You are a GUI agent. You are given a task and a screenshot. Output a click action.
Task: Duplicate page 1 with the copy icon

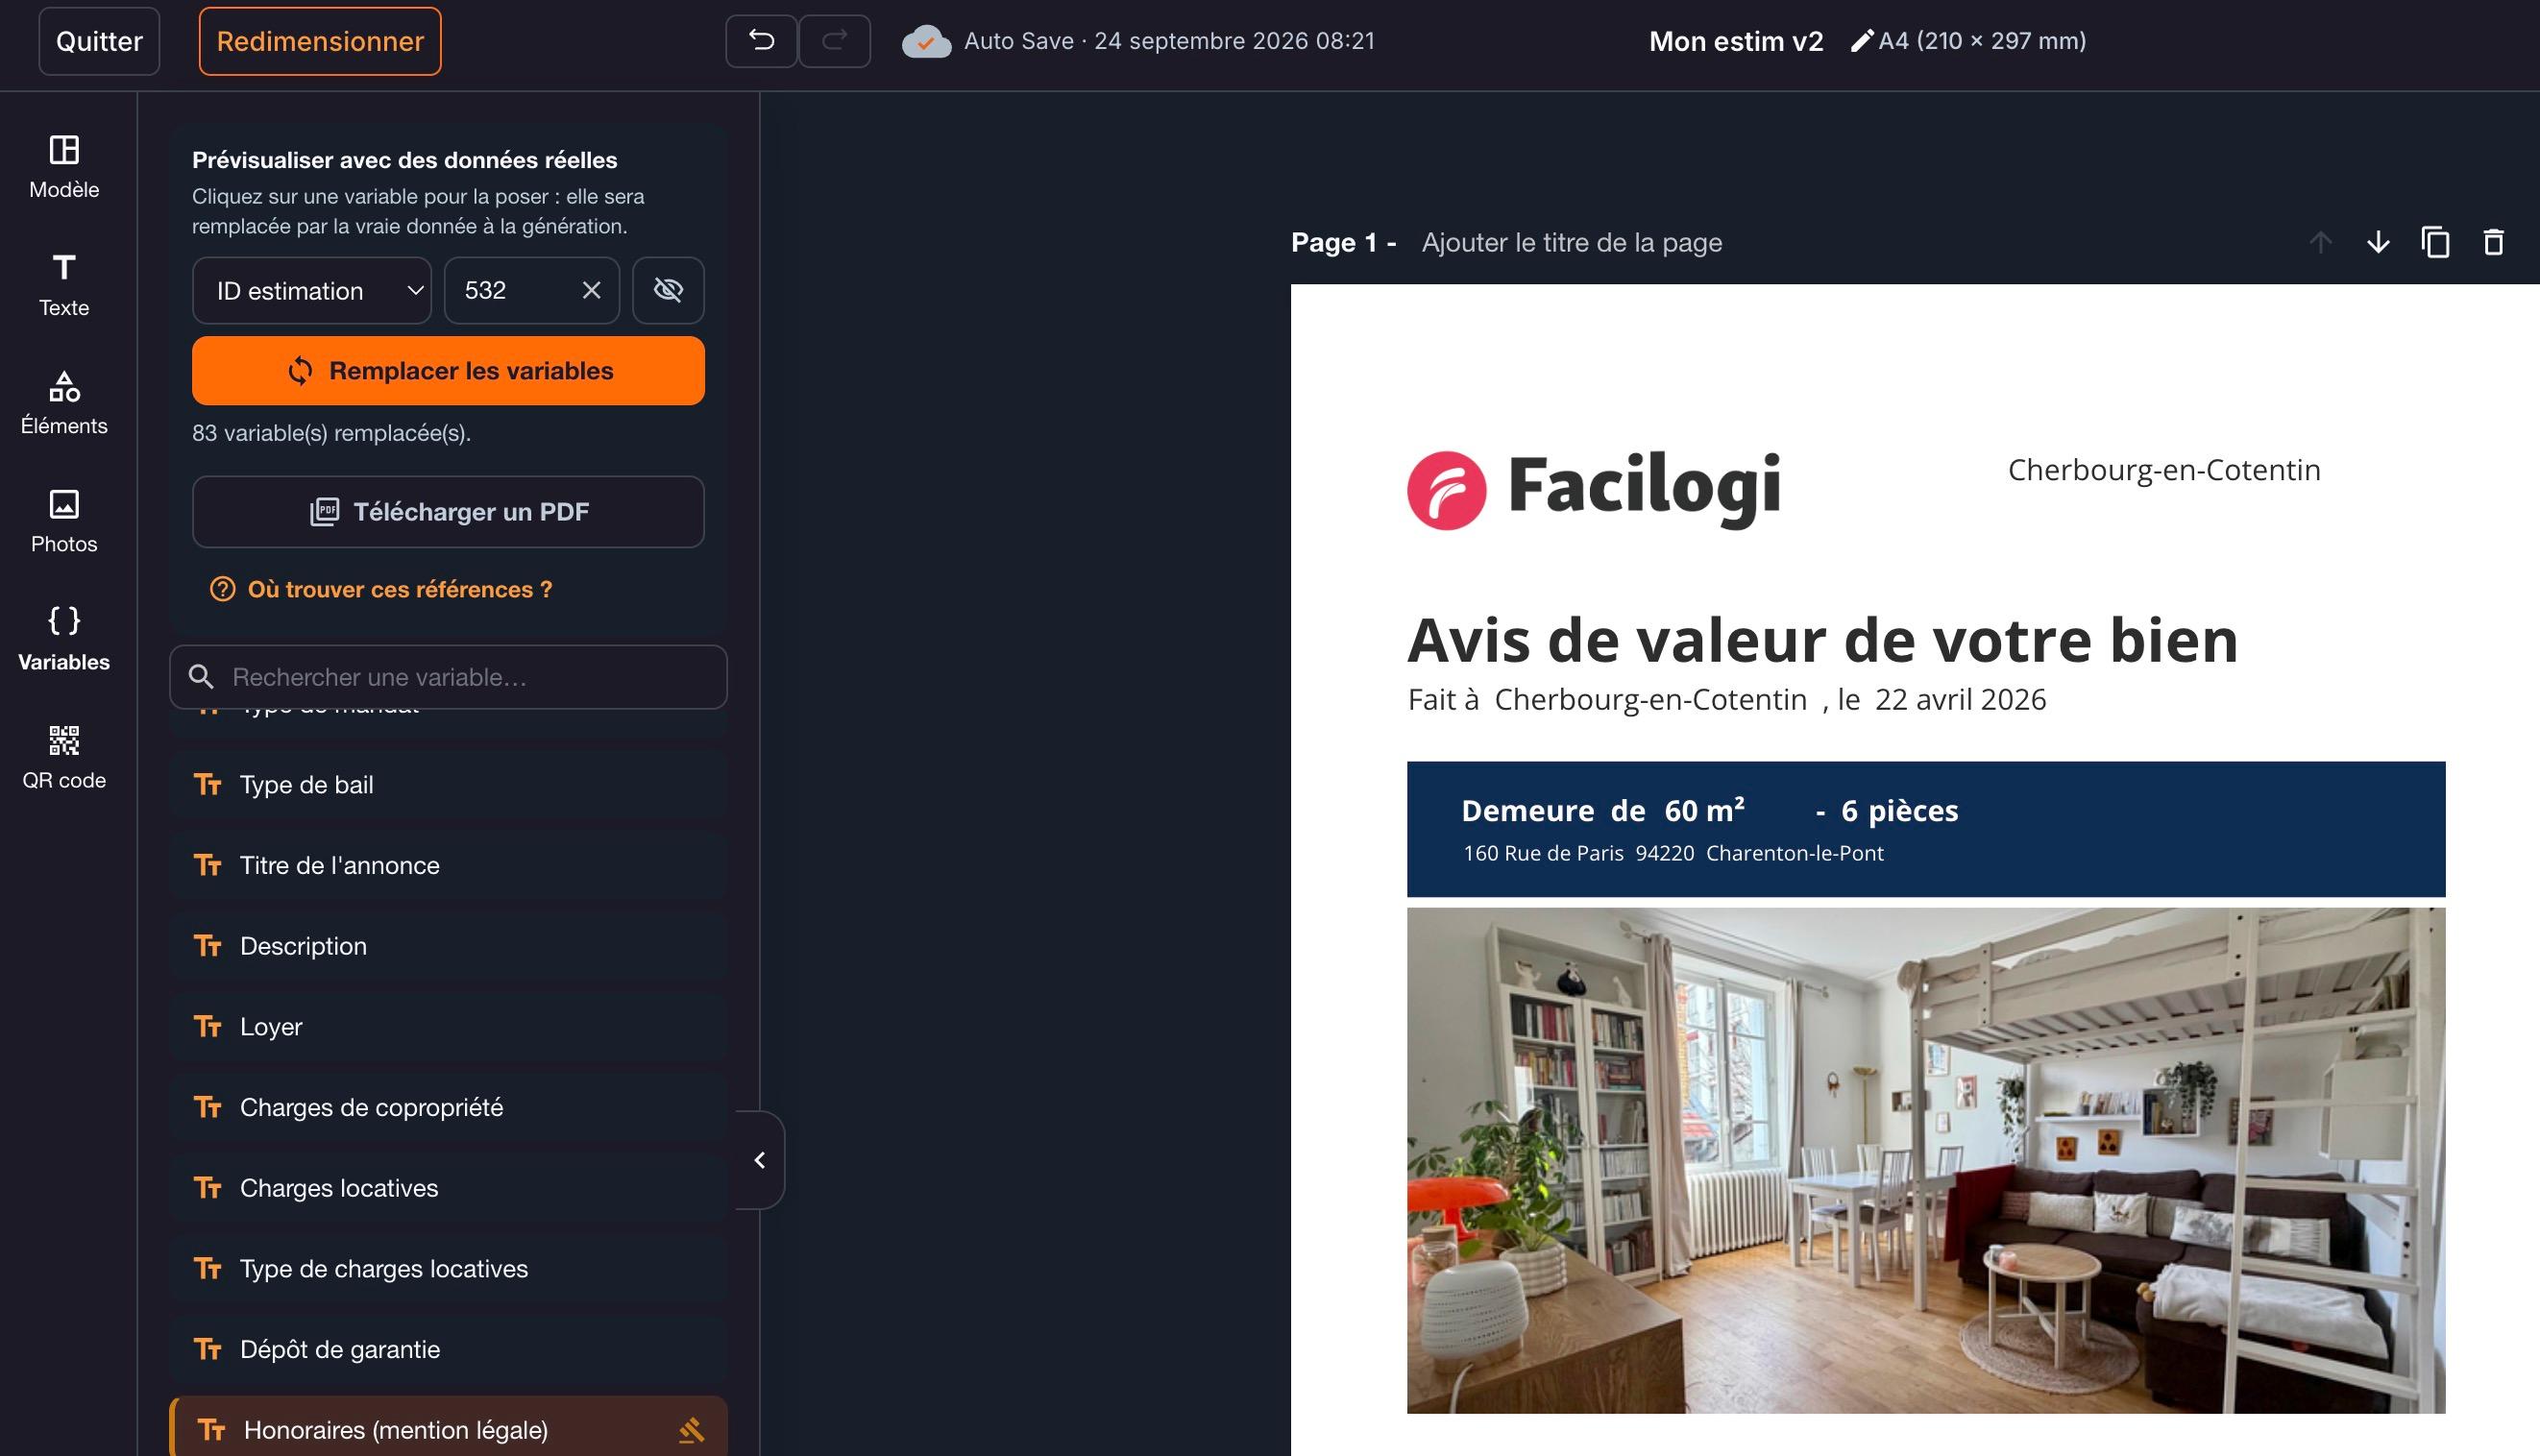2435,242
